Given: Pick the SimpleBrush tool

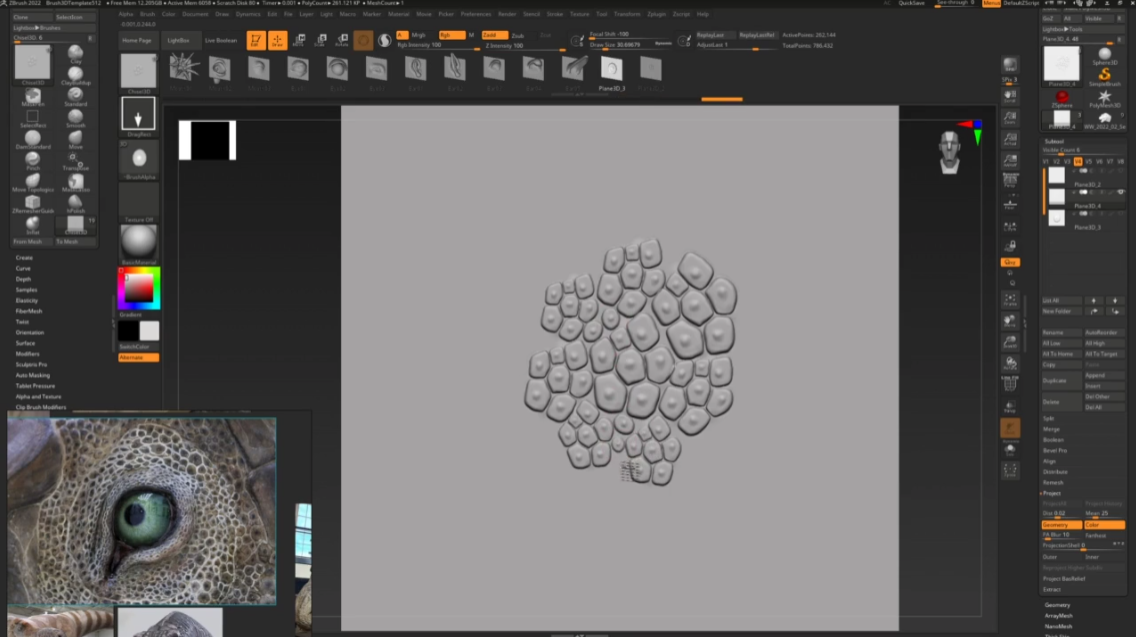Looking at the screenshot, I should (x=1104, y=77).
